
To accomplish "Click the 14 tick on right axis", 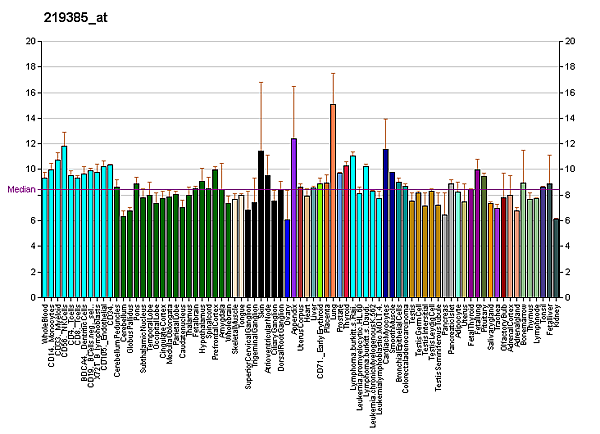I will [570, 118].
